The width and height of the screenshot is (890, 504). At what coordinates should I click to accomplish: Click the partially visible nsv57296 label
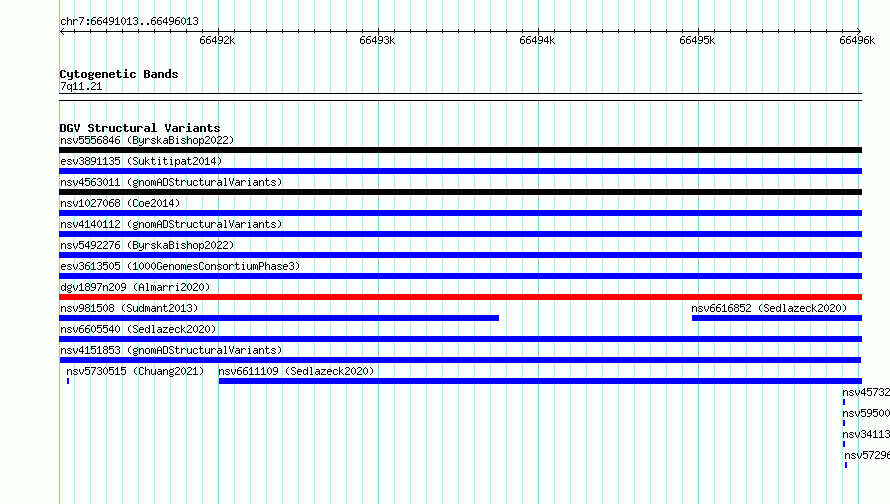coord(867,455)
